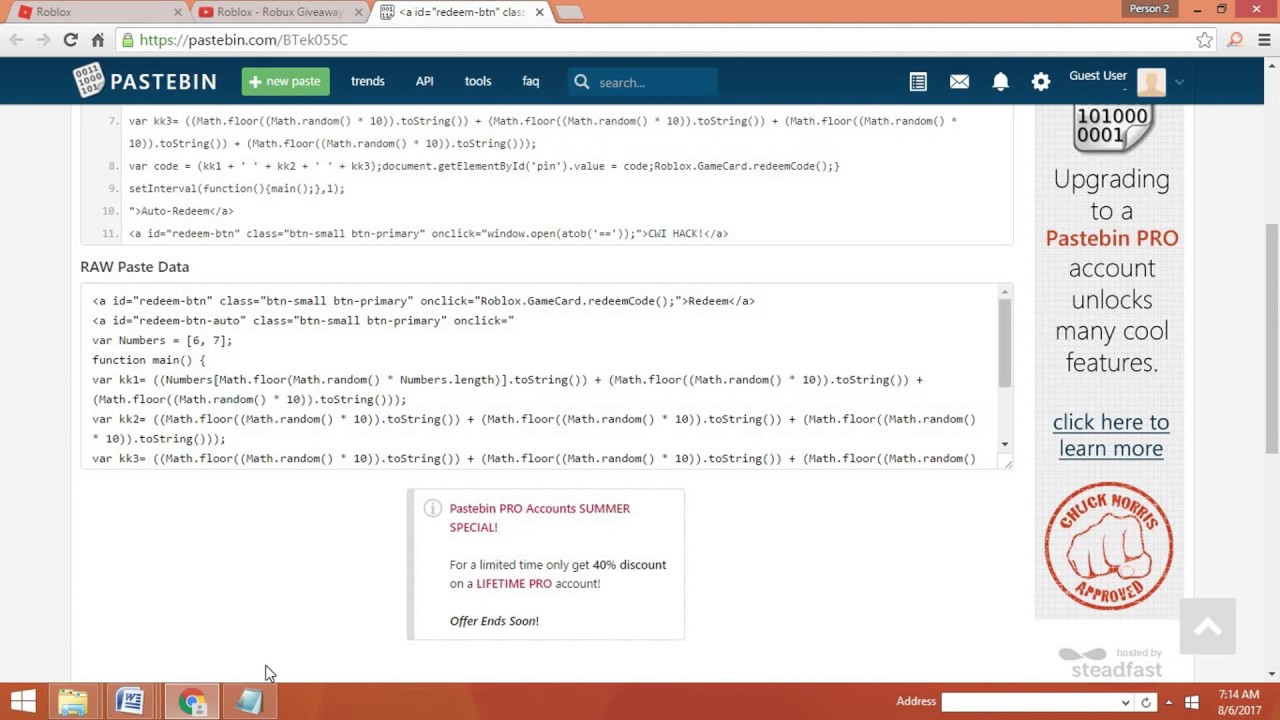Image resolution: width=1280 pixels, height=720 pixels.
Task: Click the LIFETIME PRO link
Action: pos(514,583)
